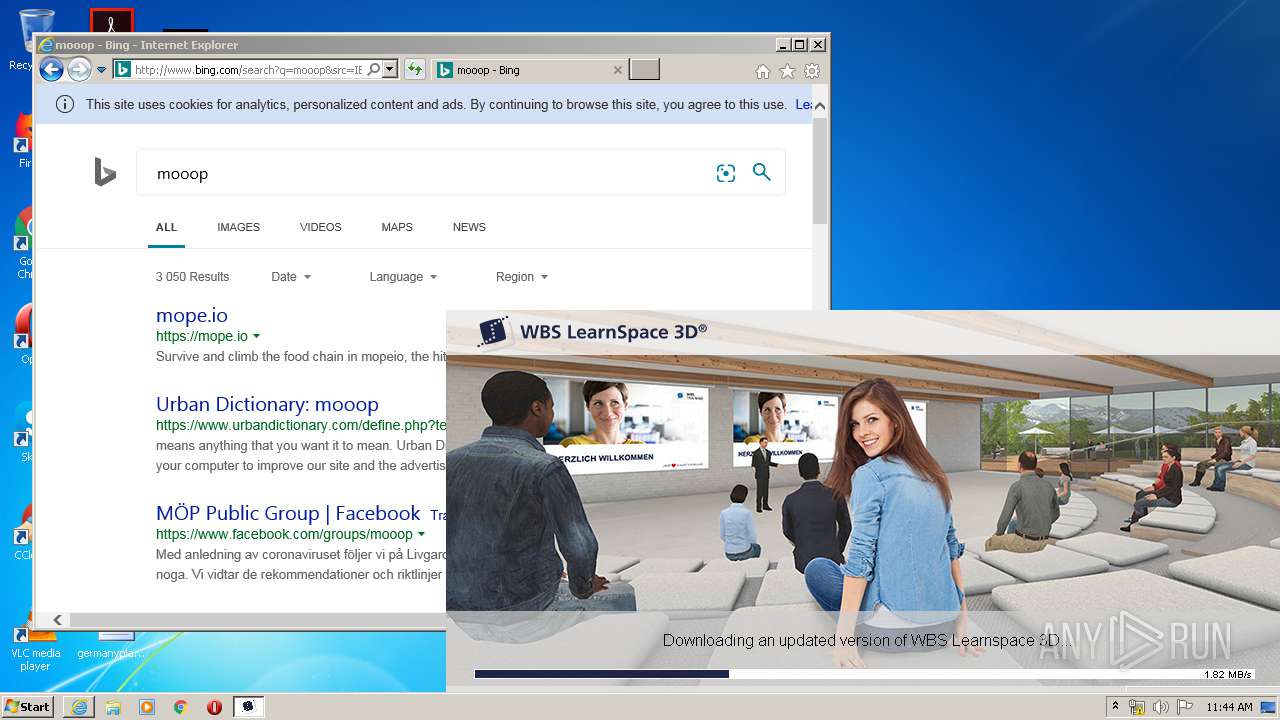This screenshot has height=720, width=1280.
Task: Open the Urban Dictionary: mooop result
Action: [267, 404]
